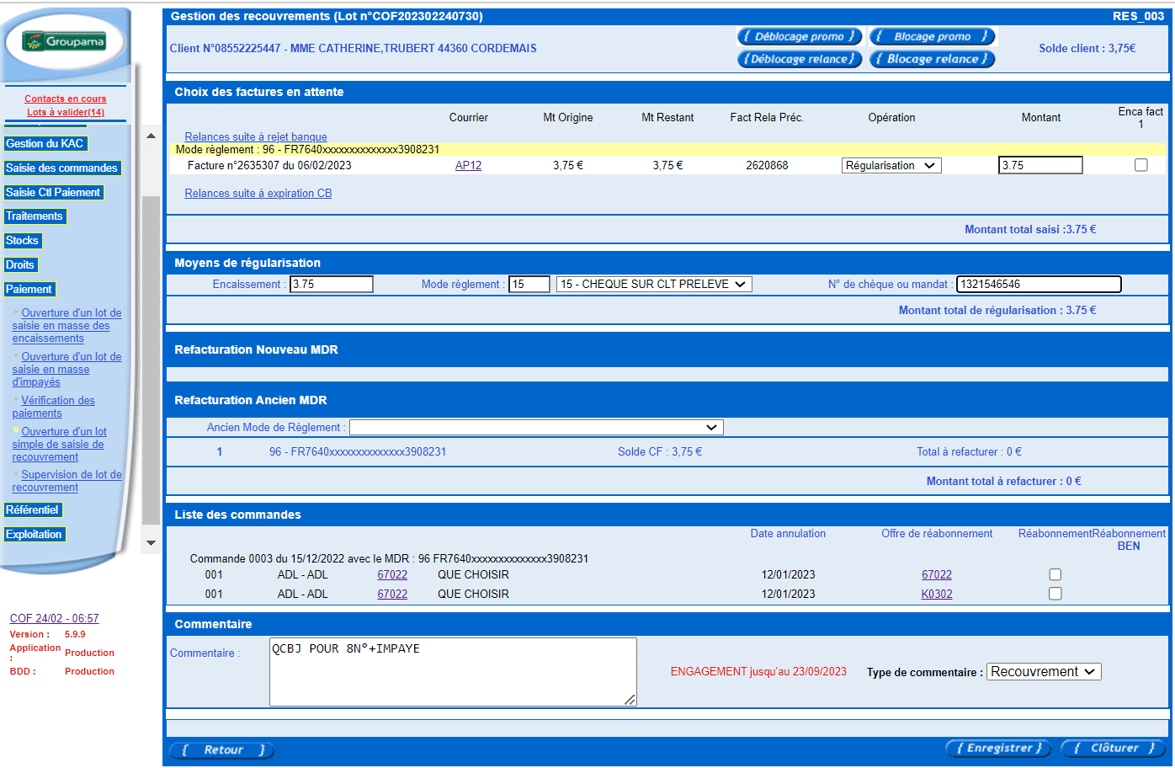1175x768 pixels.
Task: Click the Enregistrer button
Action: click(998, 748)
